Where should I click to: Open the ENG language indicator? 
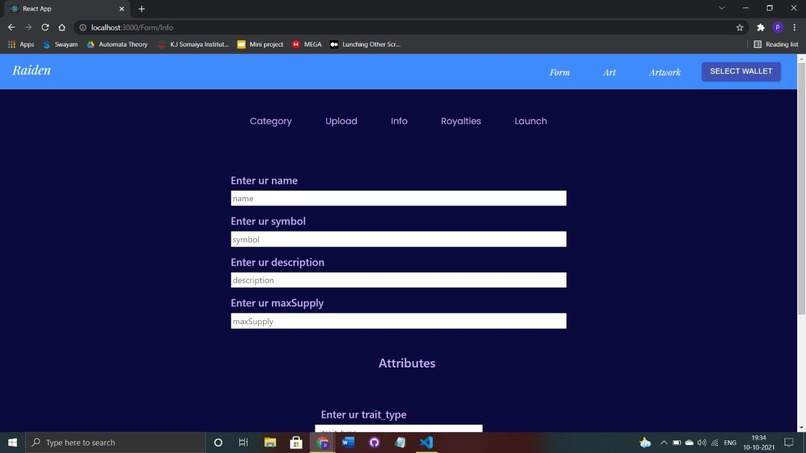pyautogui.click(x=730, y=442)
